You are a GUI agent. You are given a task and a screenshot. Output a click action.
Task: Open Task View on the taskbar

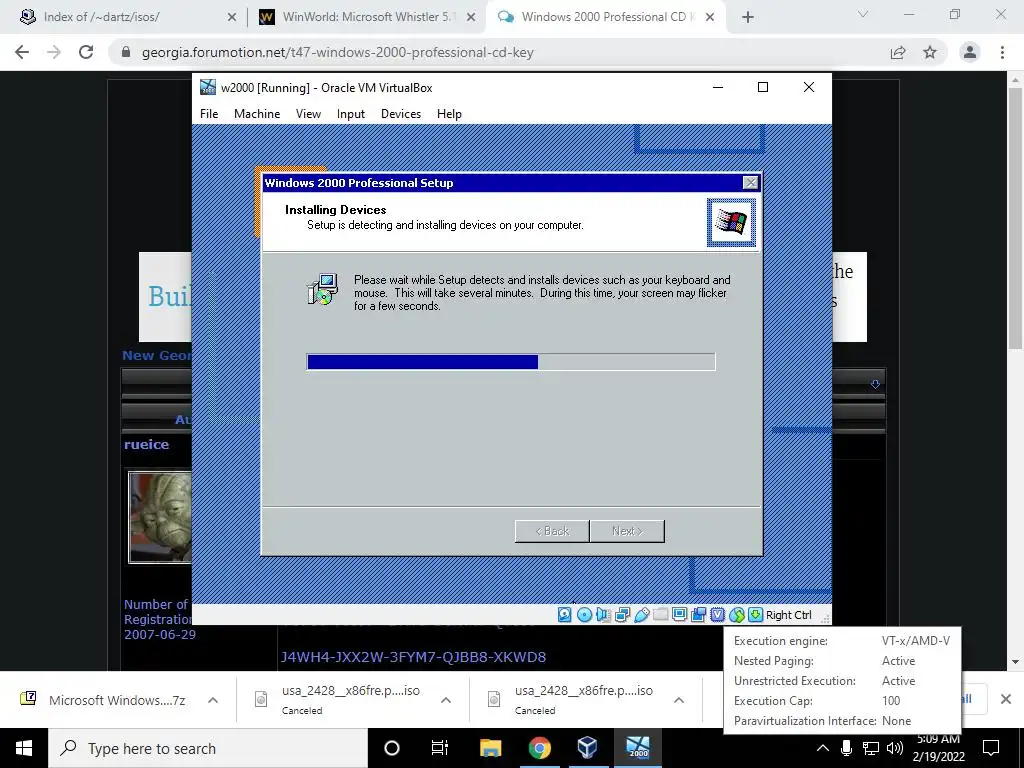tap(440, 748)
